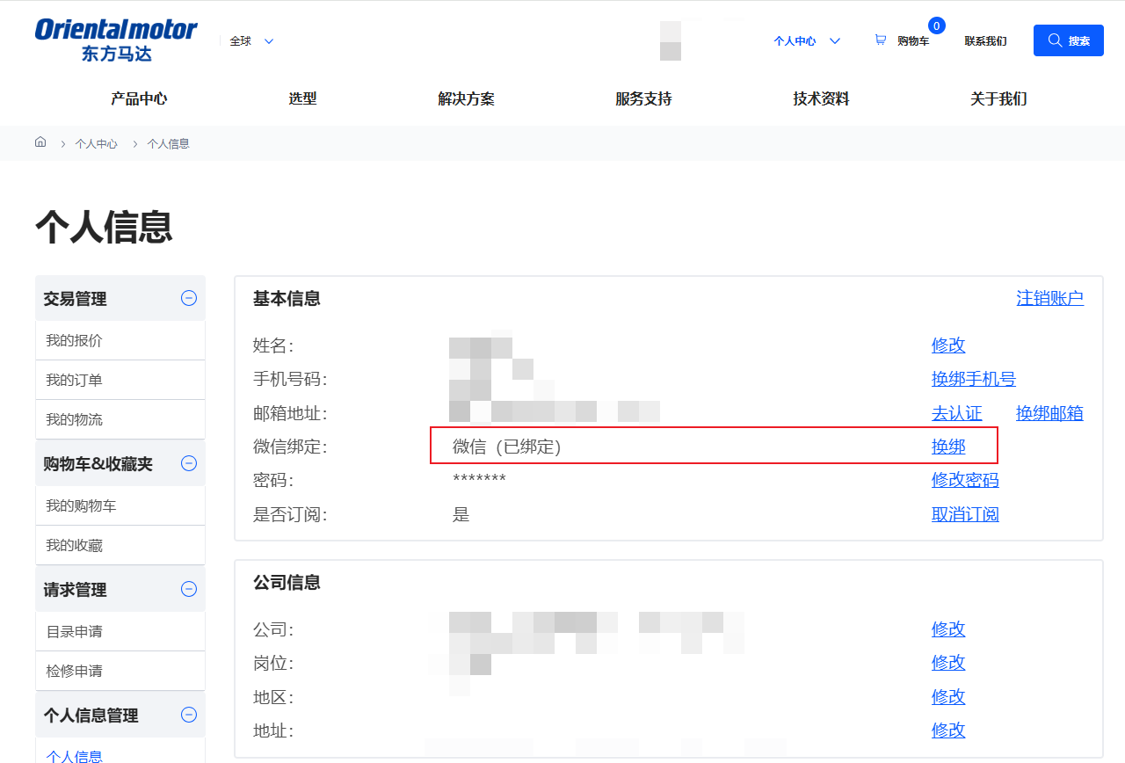Click 去认证 next to the email address
Image resolution: width=1125 pixels, height=763 pixels.
(x=953, y=412)
